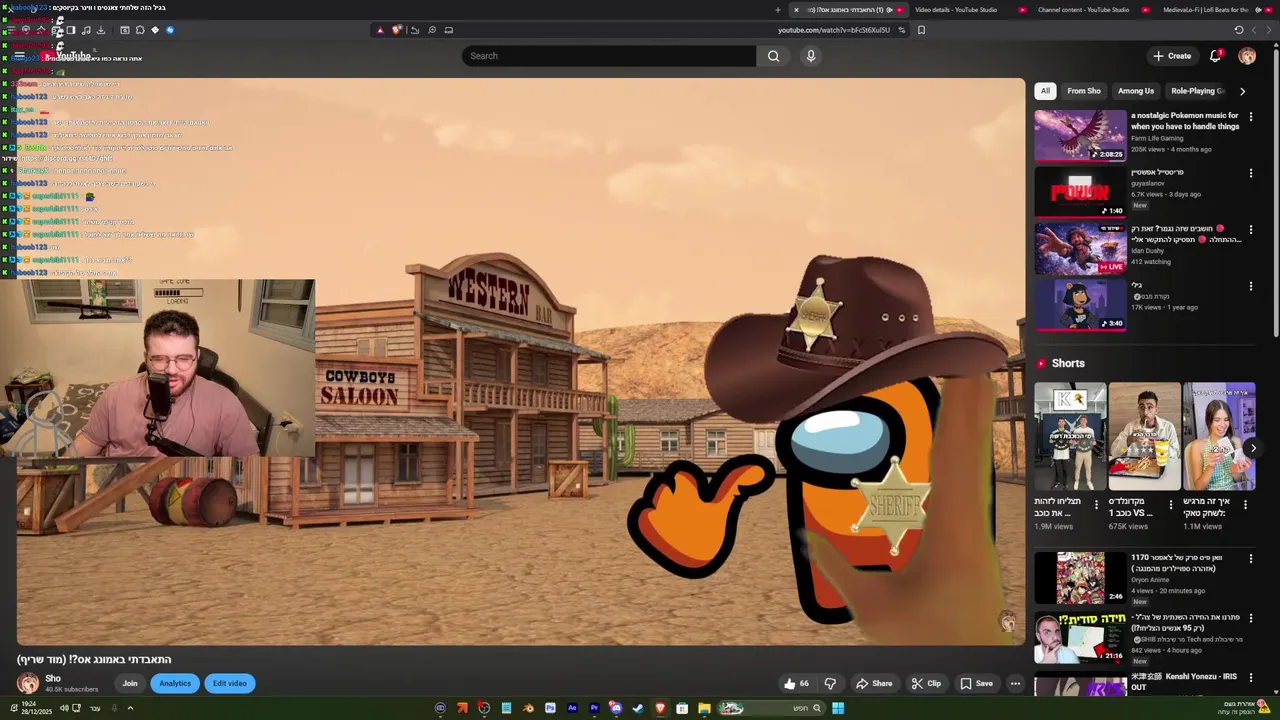Open File Explorer from the taskbar

pos(704,708)
